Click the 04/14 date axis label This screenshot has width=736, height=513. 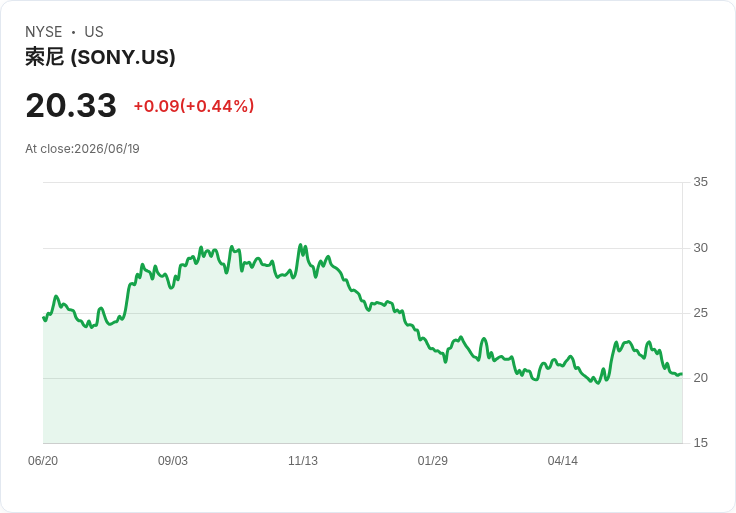(562, 461)
